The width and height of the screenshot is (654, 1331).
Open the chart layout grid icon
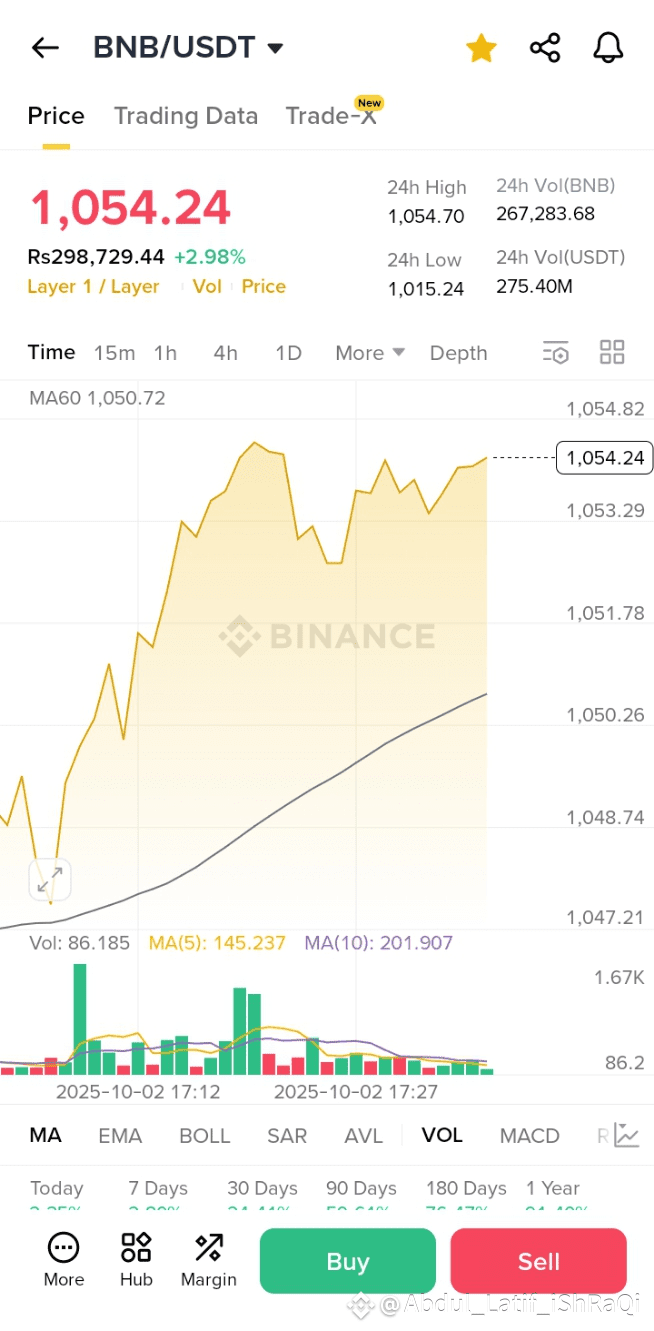point(612,352)
